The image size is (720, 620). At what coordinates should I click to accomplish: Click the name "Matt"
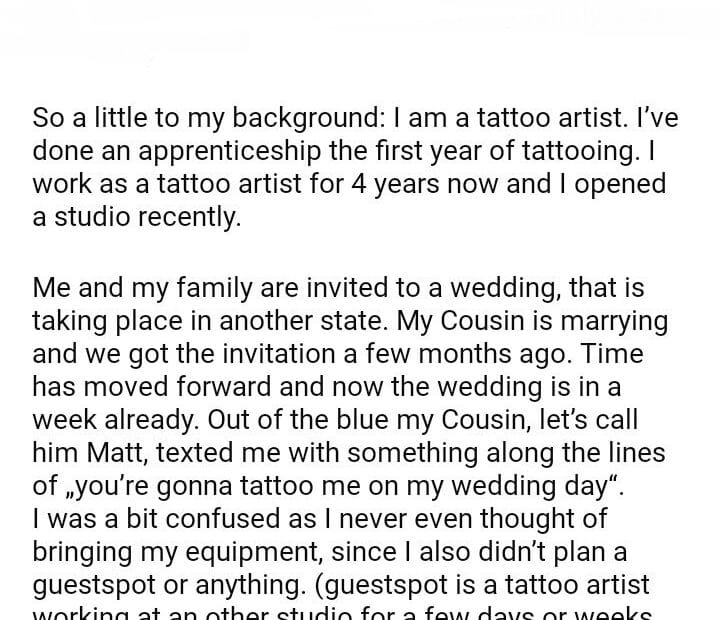pos(112,453)
